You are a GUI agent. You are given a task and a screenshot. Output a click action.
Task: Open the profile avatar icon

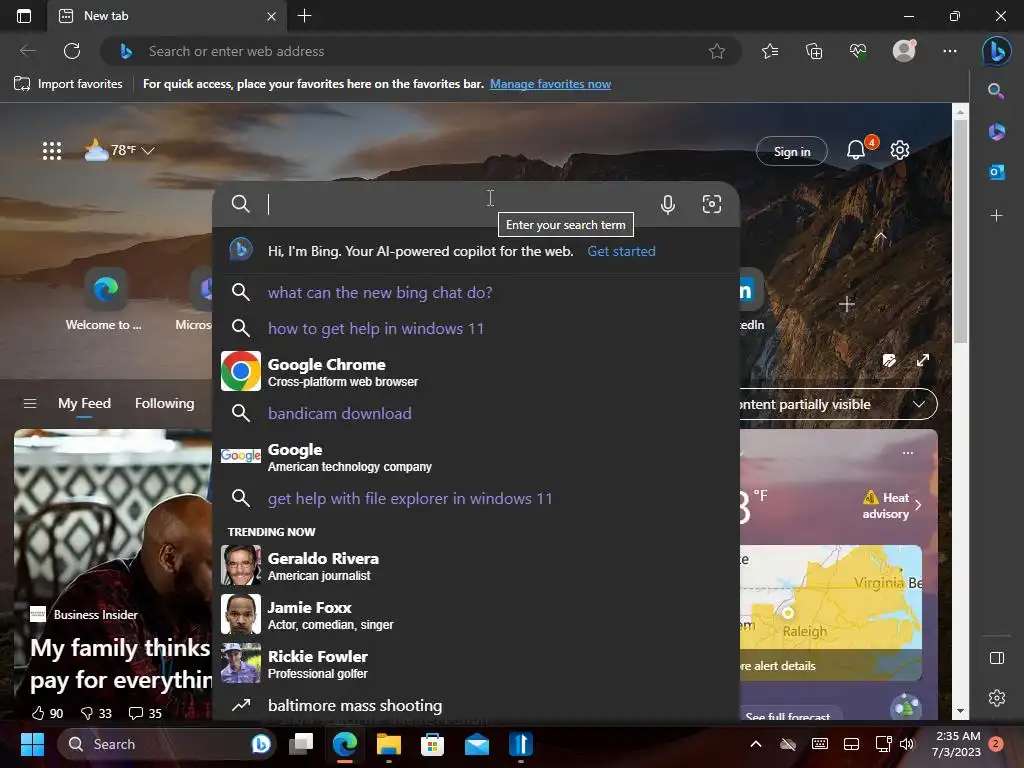click(904, 51)
